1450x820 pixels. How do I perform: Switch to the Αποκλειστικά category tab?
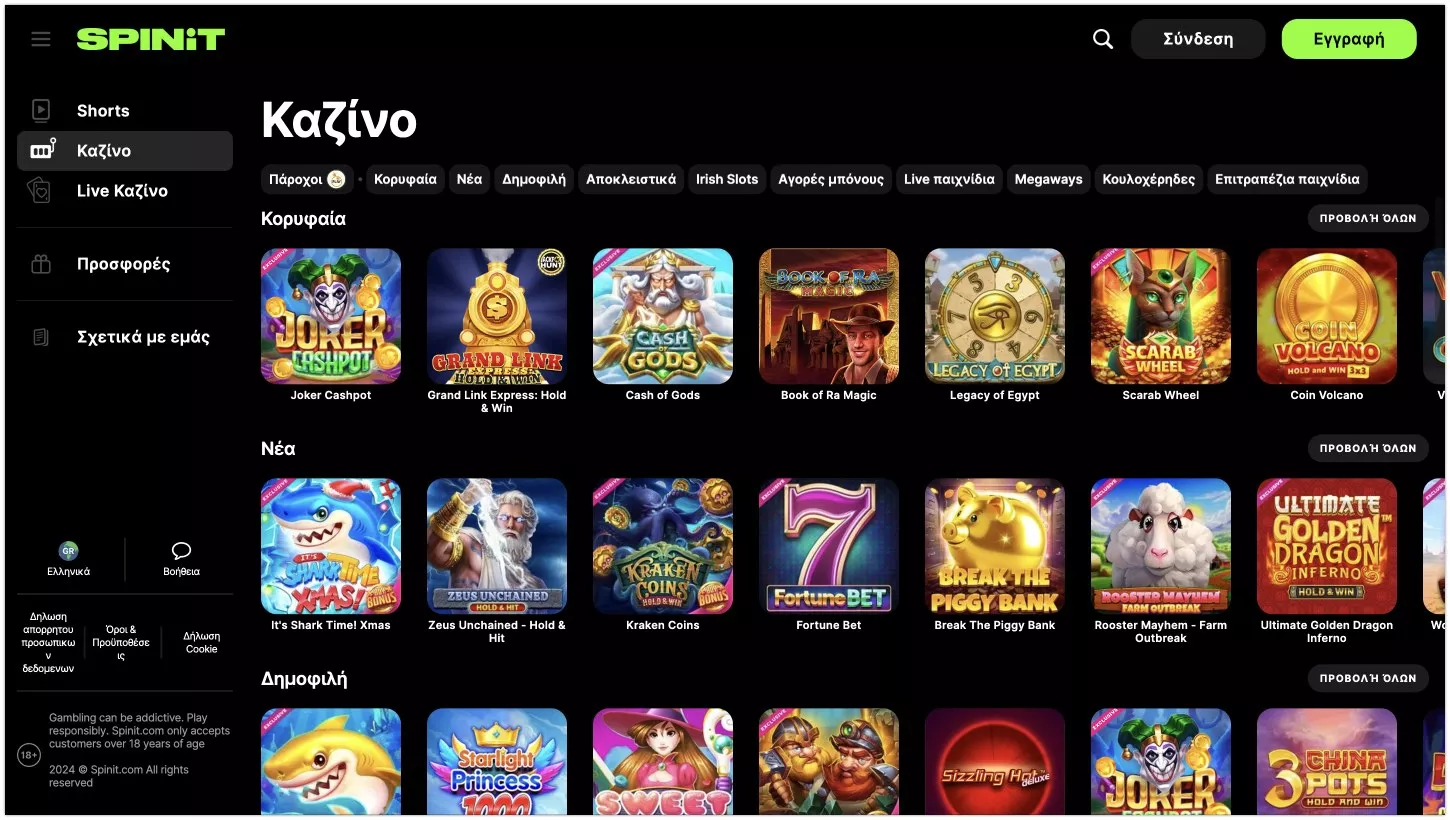click(631, 179)
